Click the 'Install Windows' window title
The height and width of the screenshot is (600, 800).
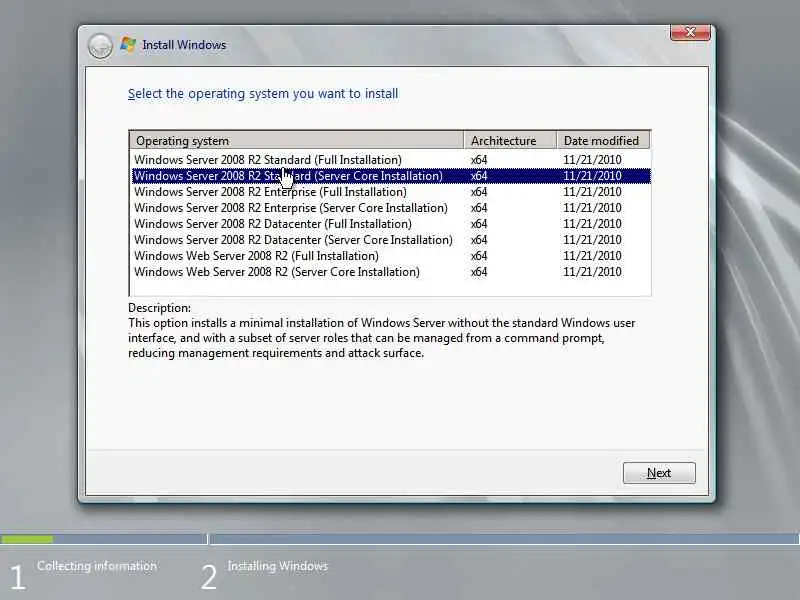pos(184,45)
